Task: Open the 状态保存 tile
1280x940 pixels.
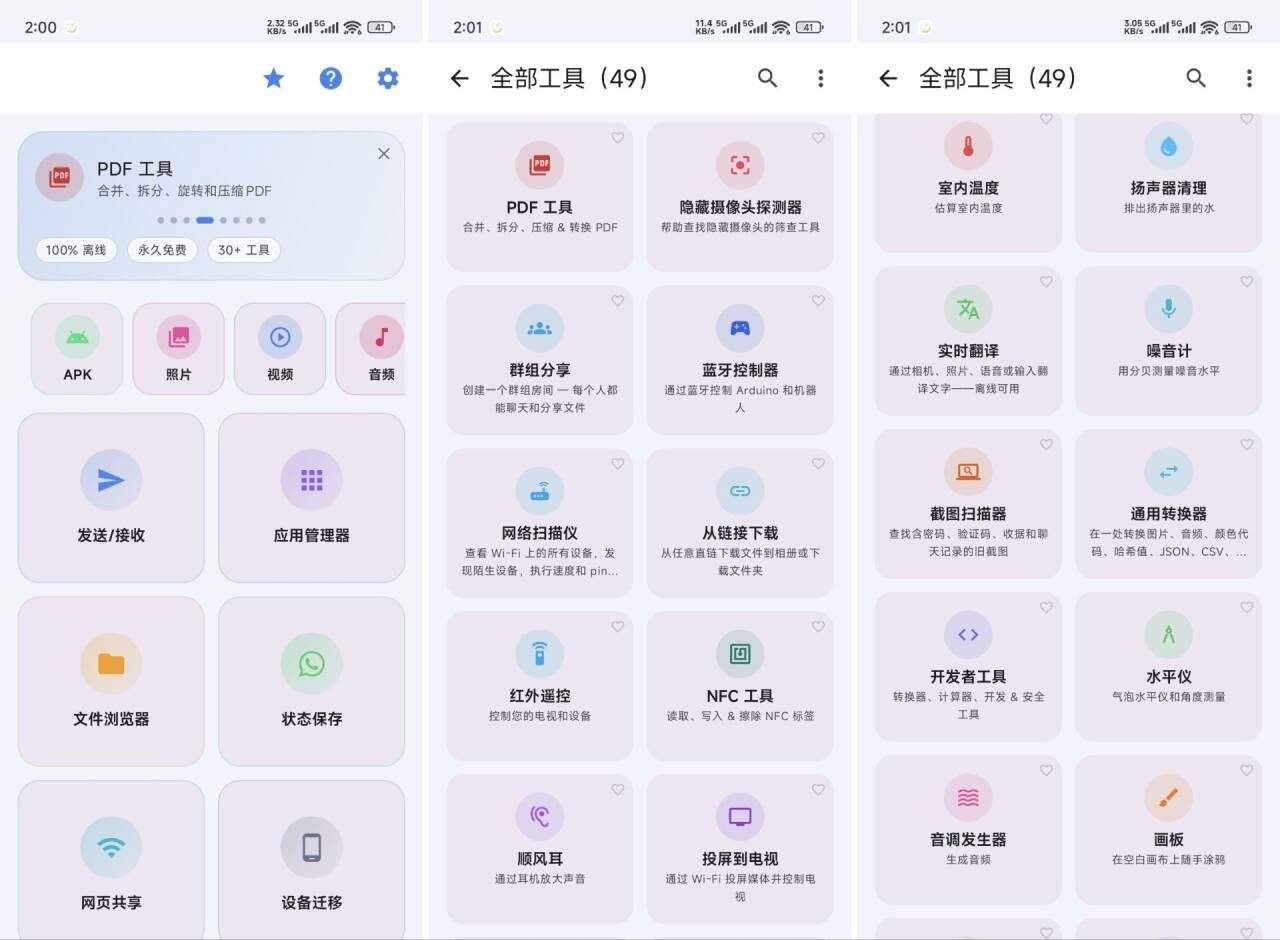Action: click(312, 682)
